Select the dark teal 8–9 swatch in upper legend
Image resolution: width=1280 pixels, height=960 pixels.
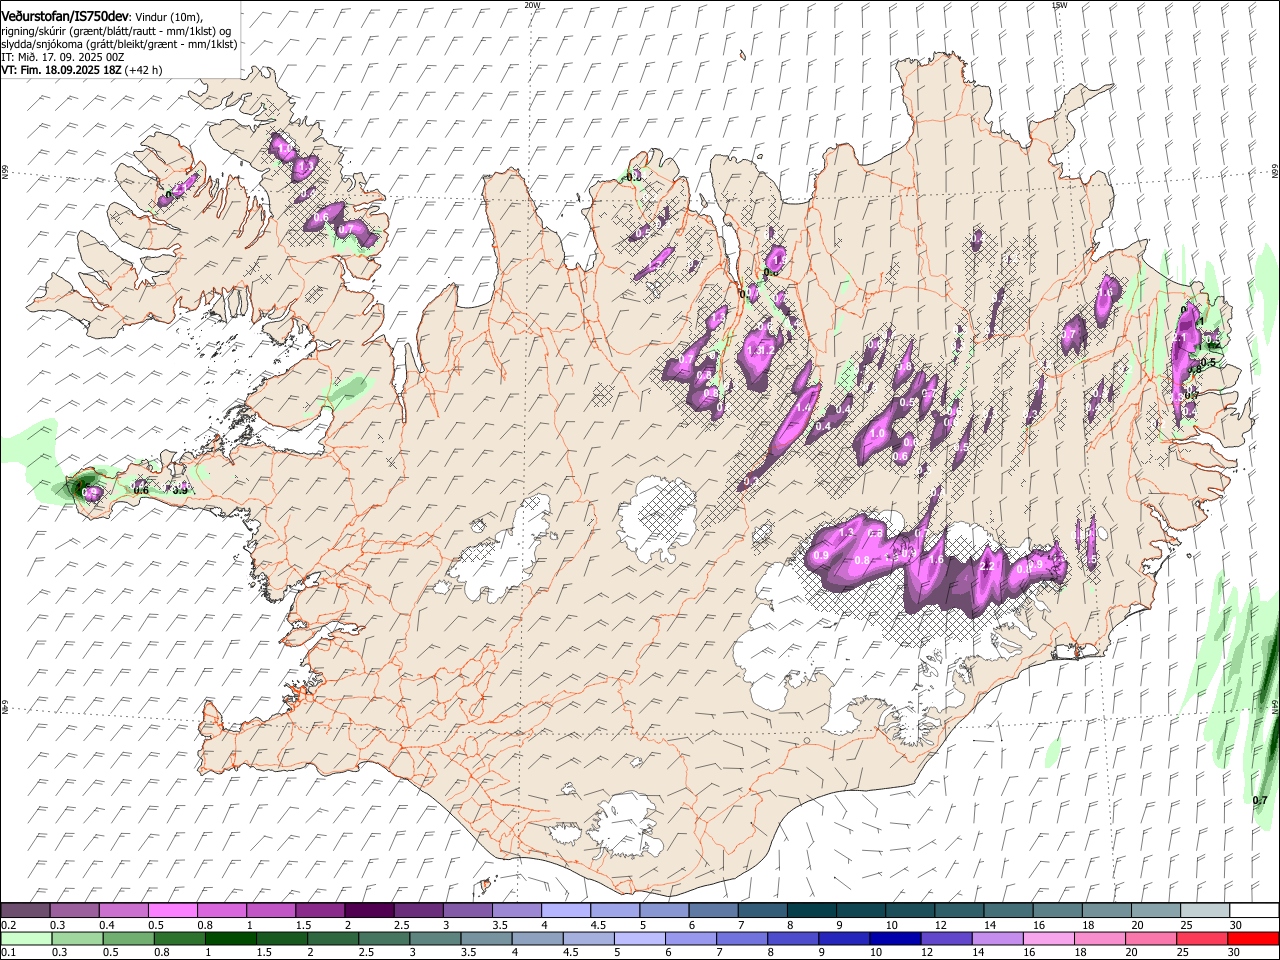pyautogui.click(x=810, y=911)
